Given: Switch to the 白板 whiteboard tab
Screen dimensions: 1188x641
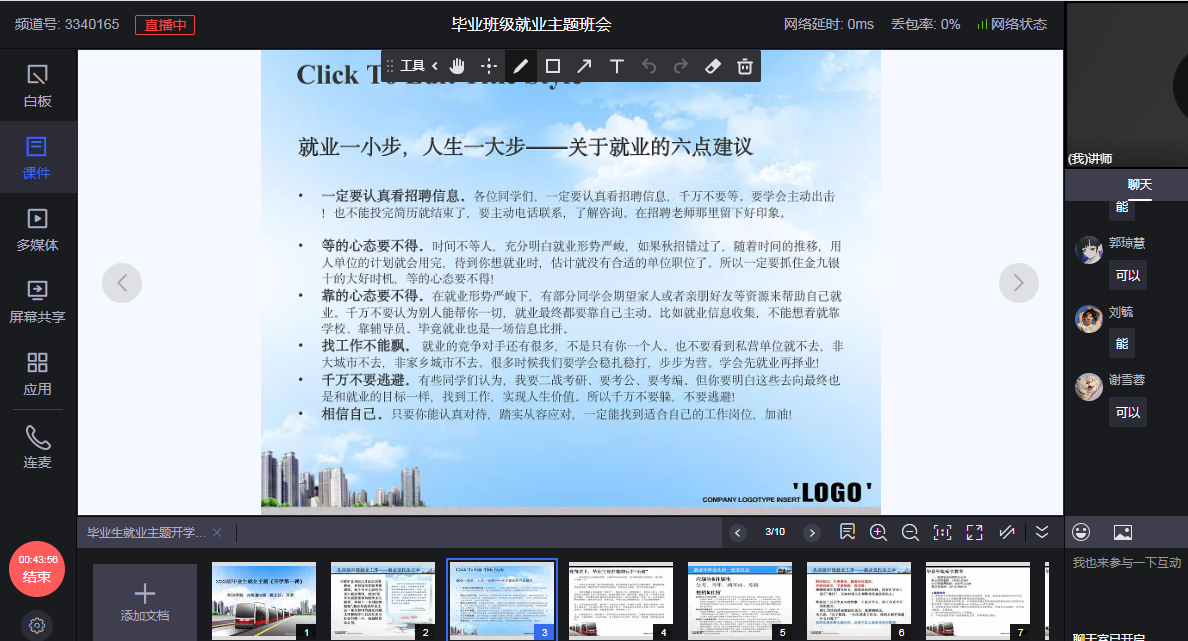Looking at the screenshot, I should 37,85.
